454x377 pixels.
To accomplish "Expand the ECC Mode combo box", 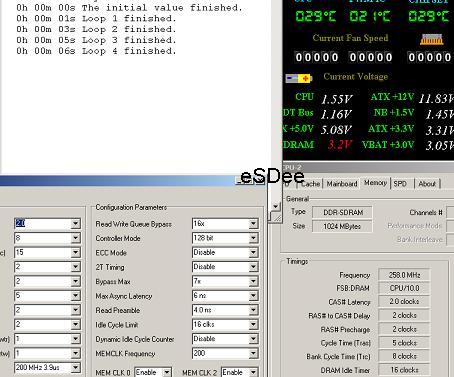I will click(x=253, y=252).
